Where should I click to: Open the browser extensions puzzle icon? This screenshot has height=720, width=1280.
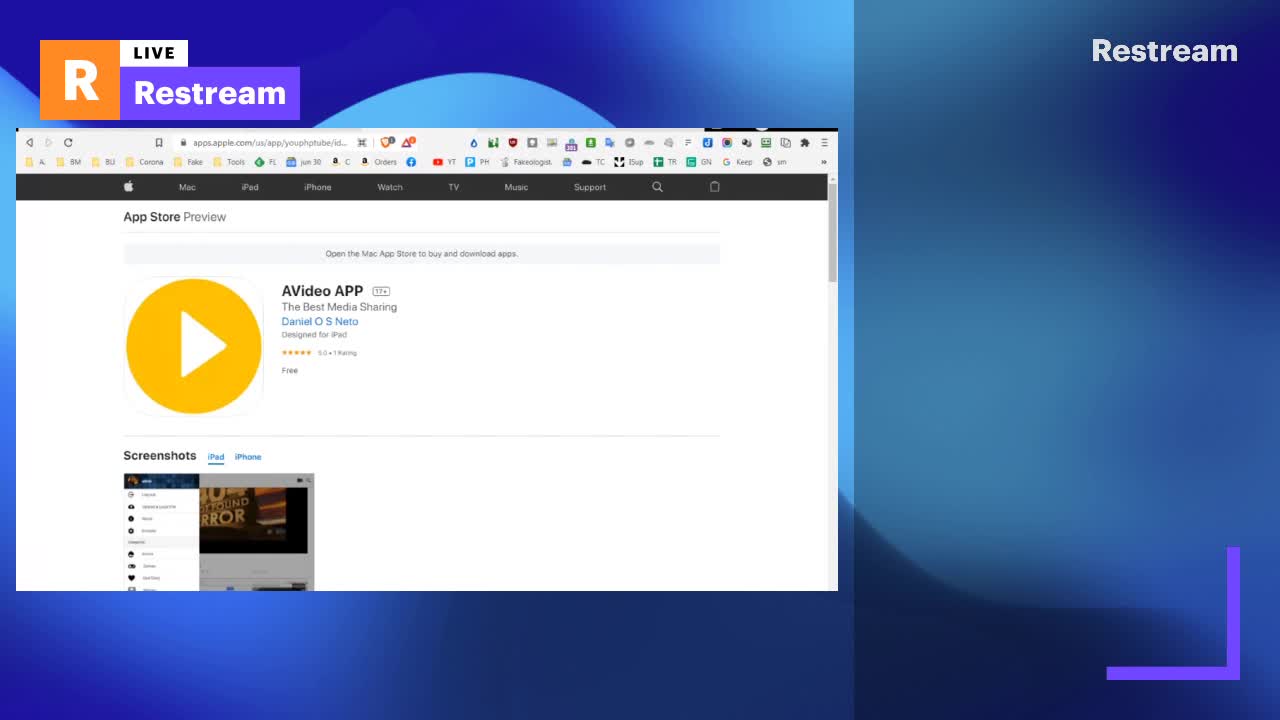point(804,143)
